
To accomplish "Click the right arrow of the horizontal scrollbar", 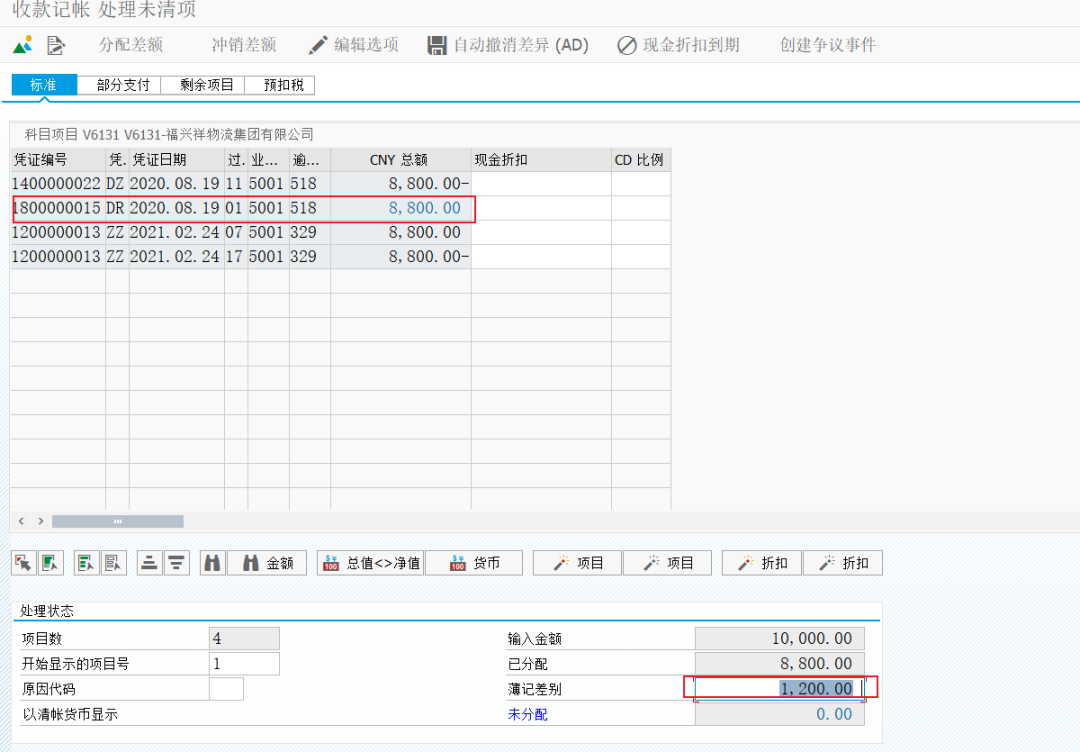I will click(41, 521).
